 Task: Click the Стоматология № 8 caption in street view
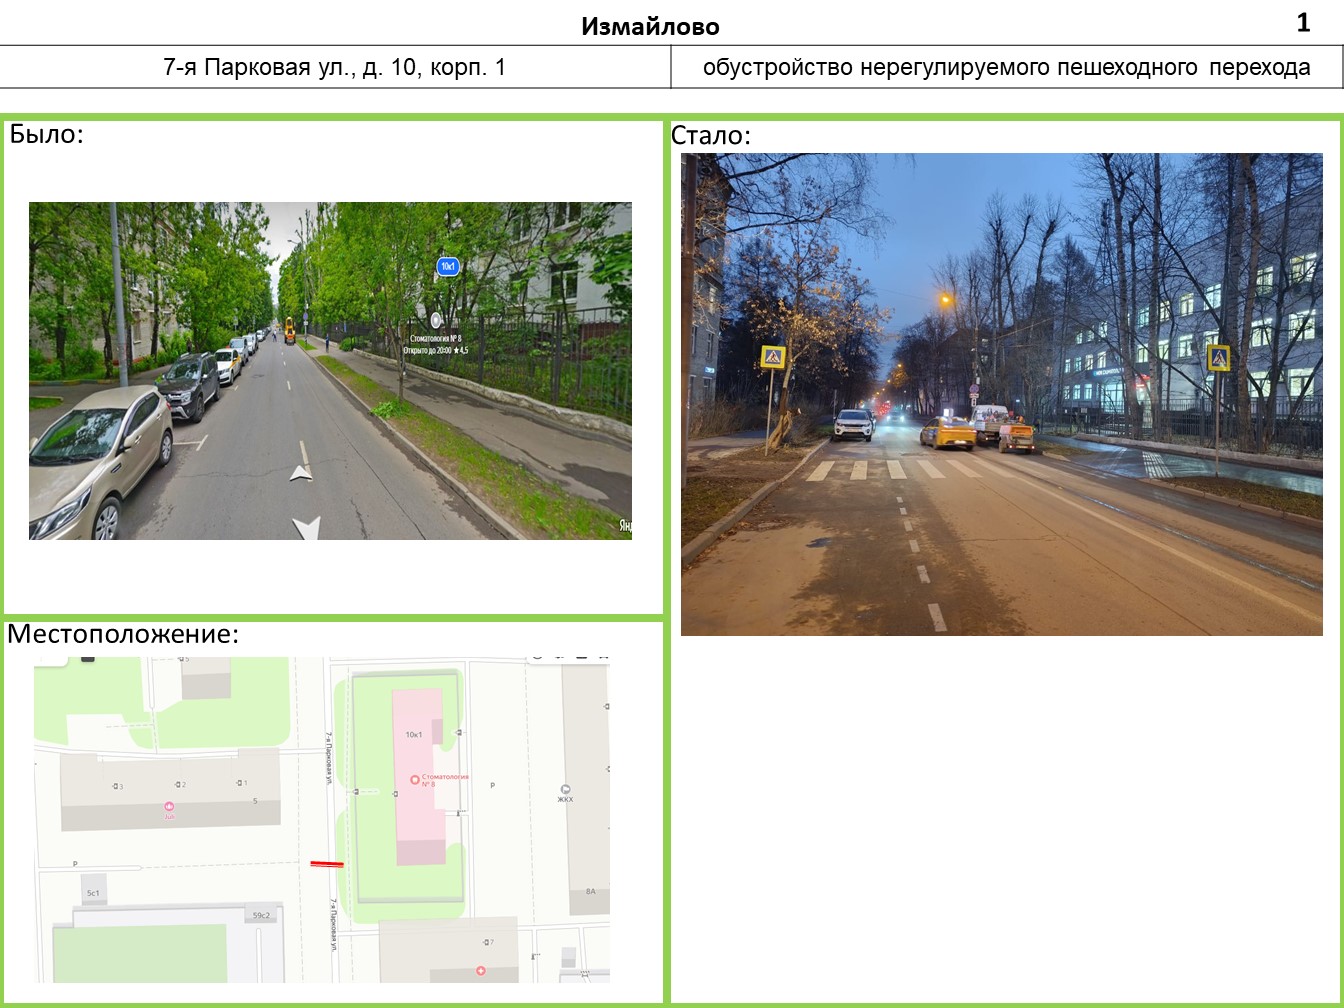(x=434, y=339)
